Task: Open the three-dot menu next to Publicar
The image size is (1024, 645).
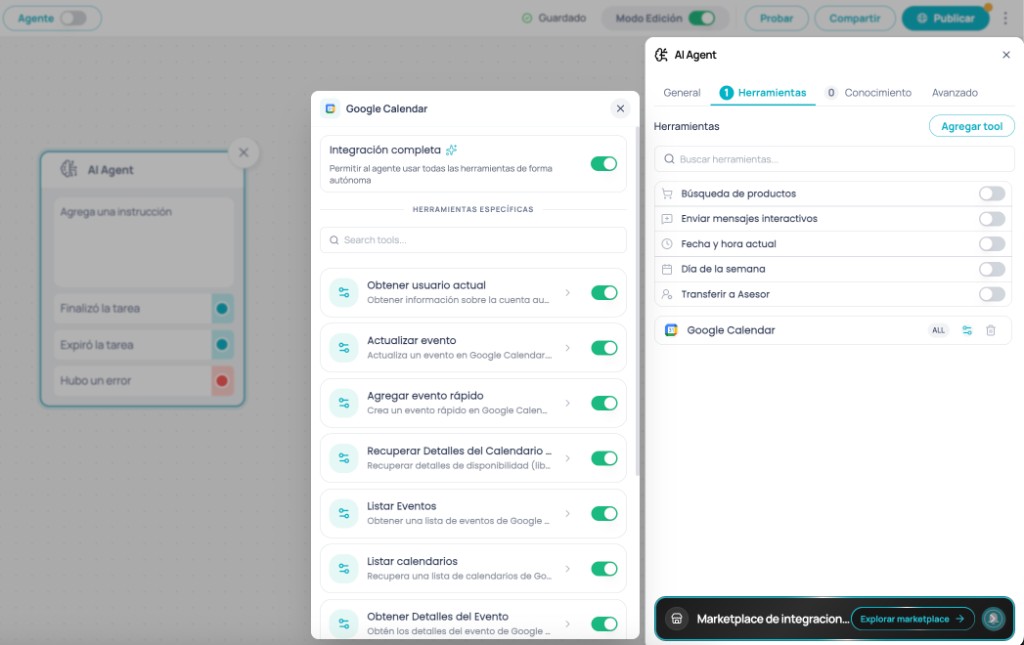Action: tap(1006, 18)
